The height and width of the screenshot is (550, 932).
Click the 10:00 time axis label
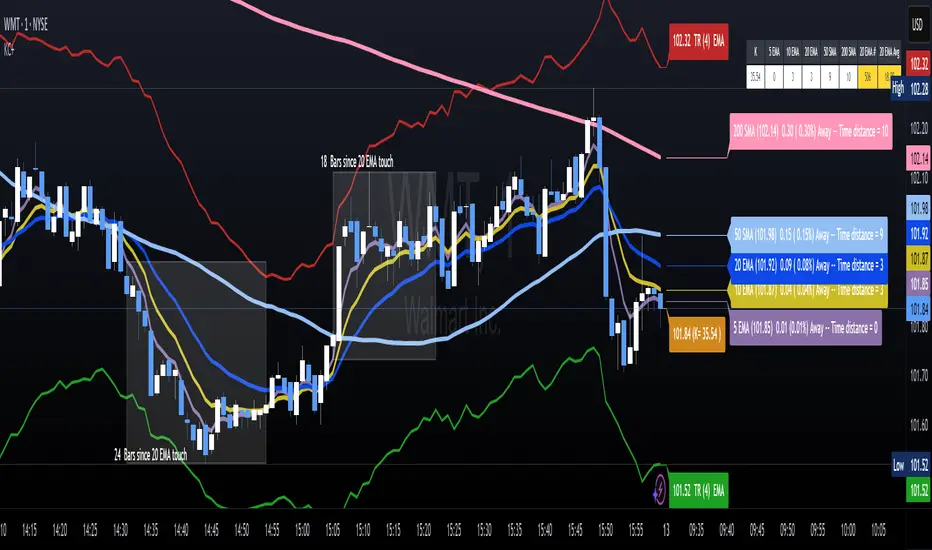click(848, 530)
